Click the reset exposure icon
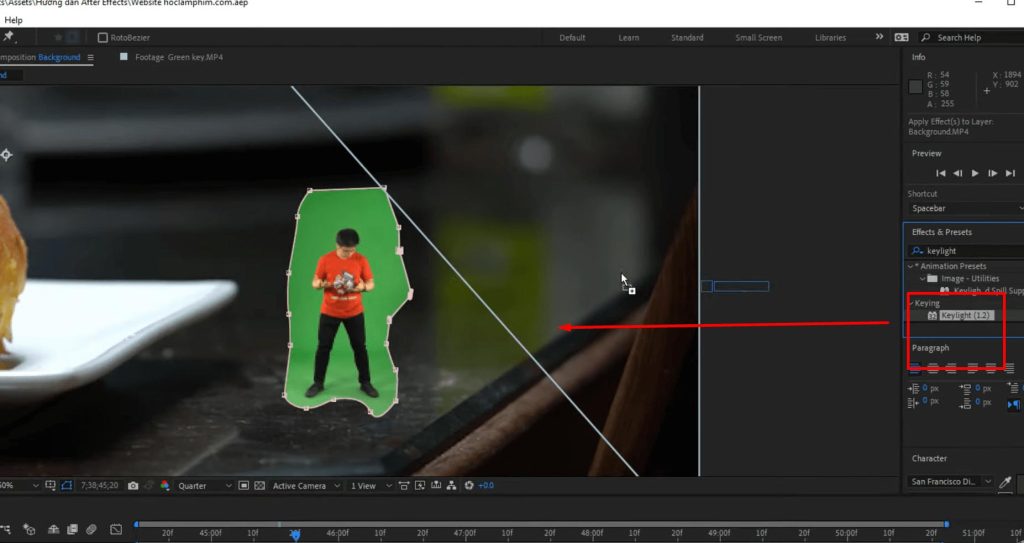The height and width of the screenshot is (543, 1024). [469, 485]
